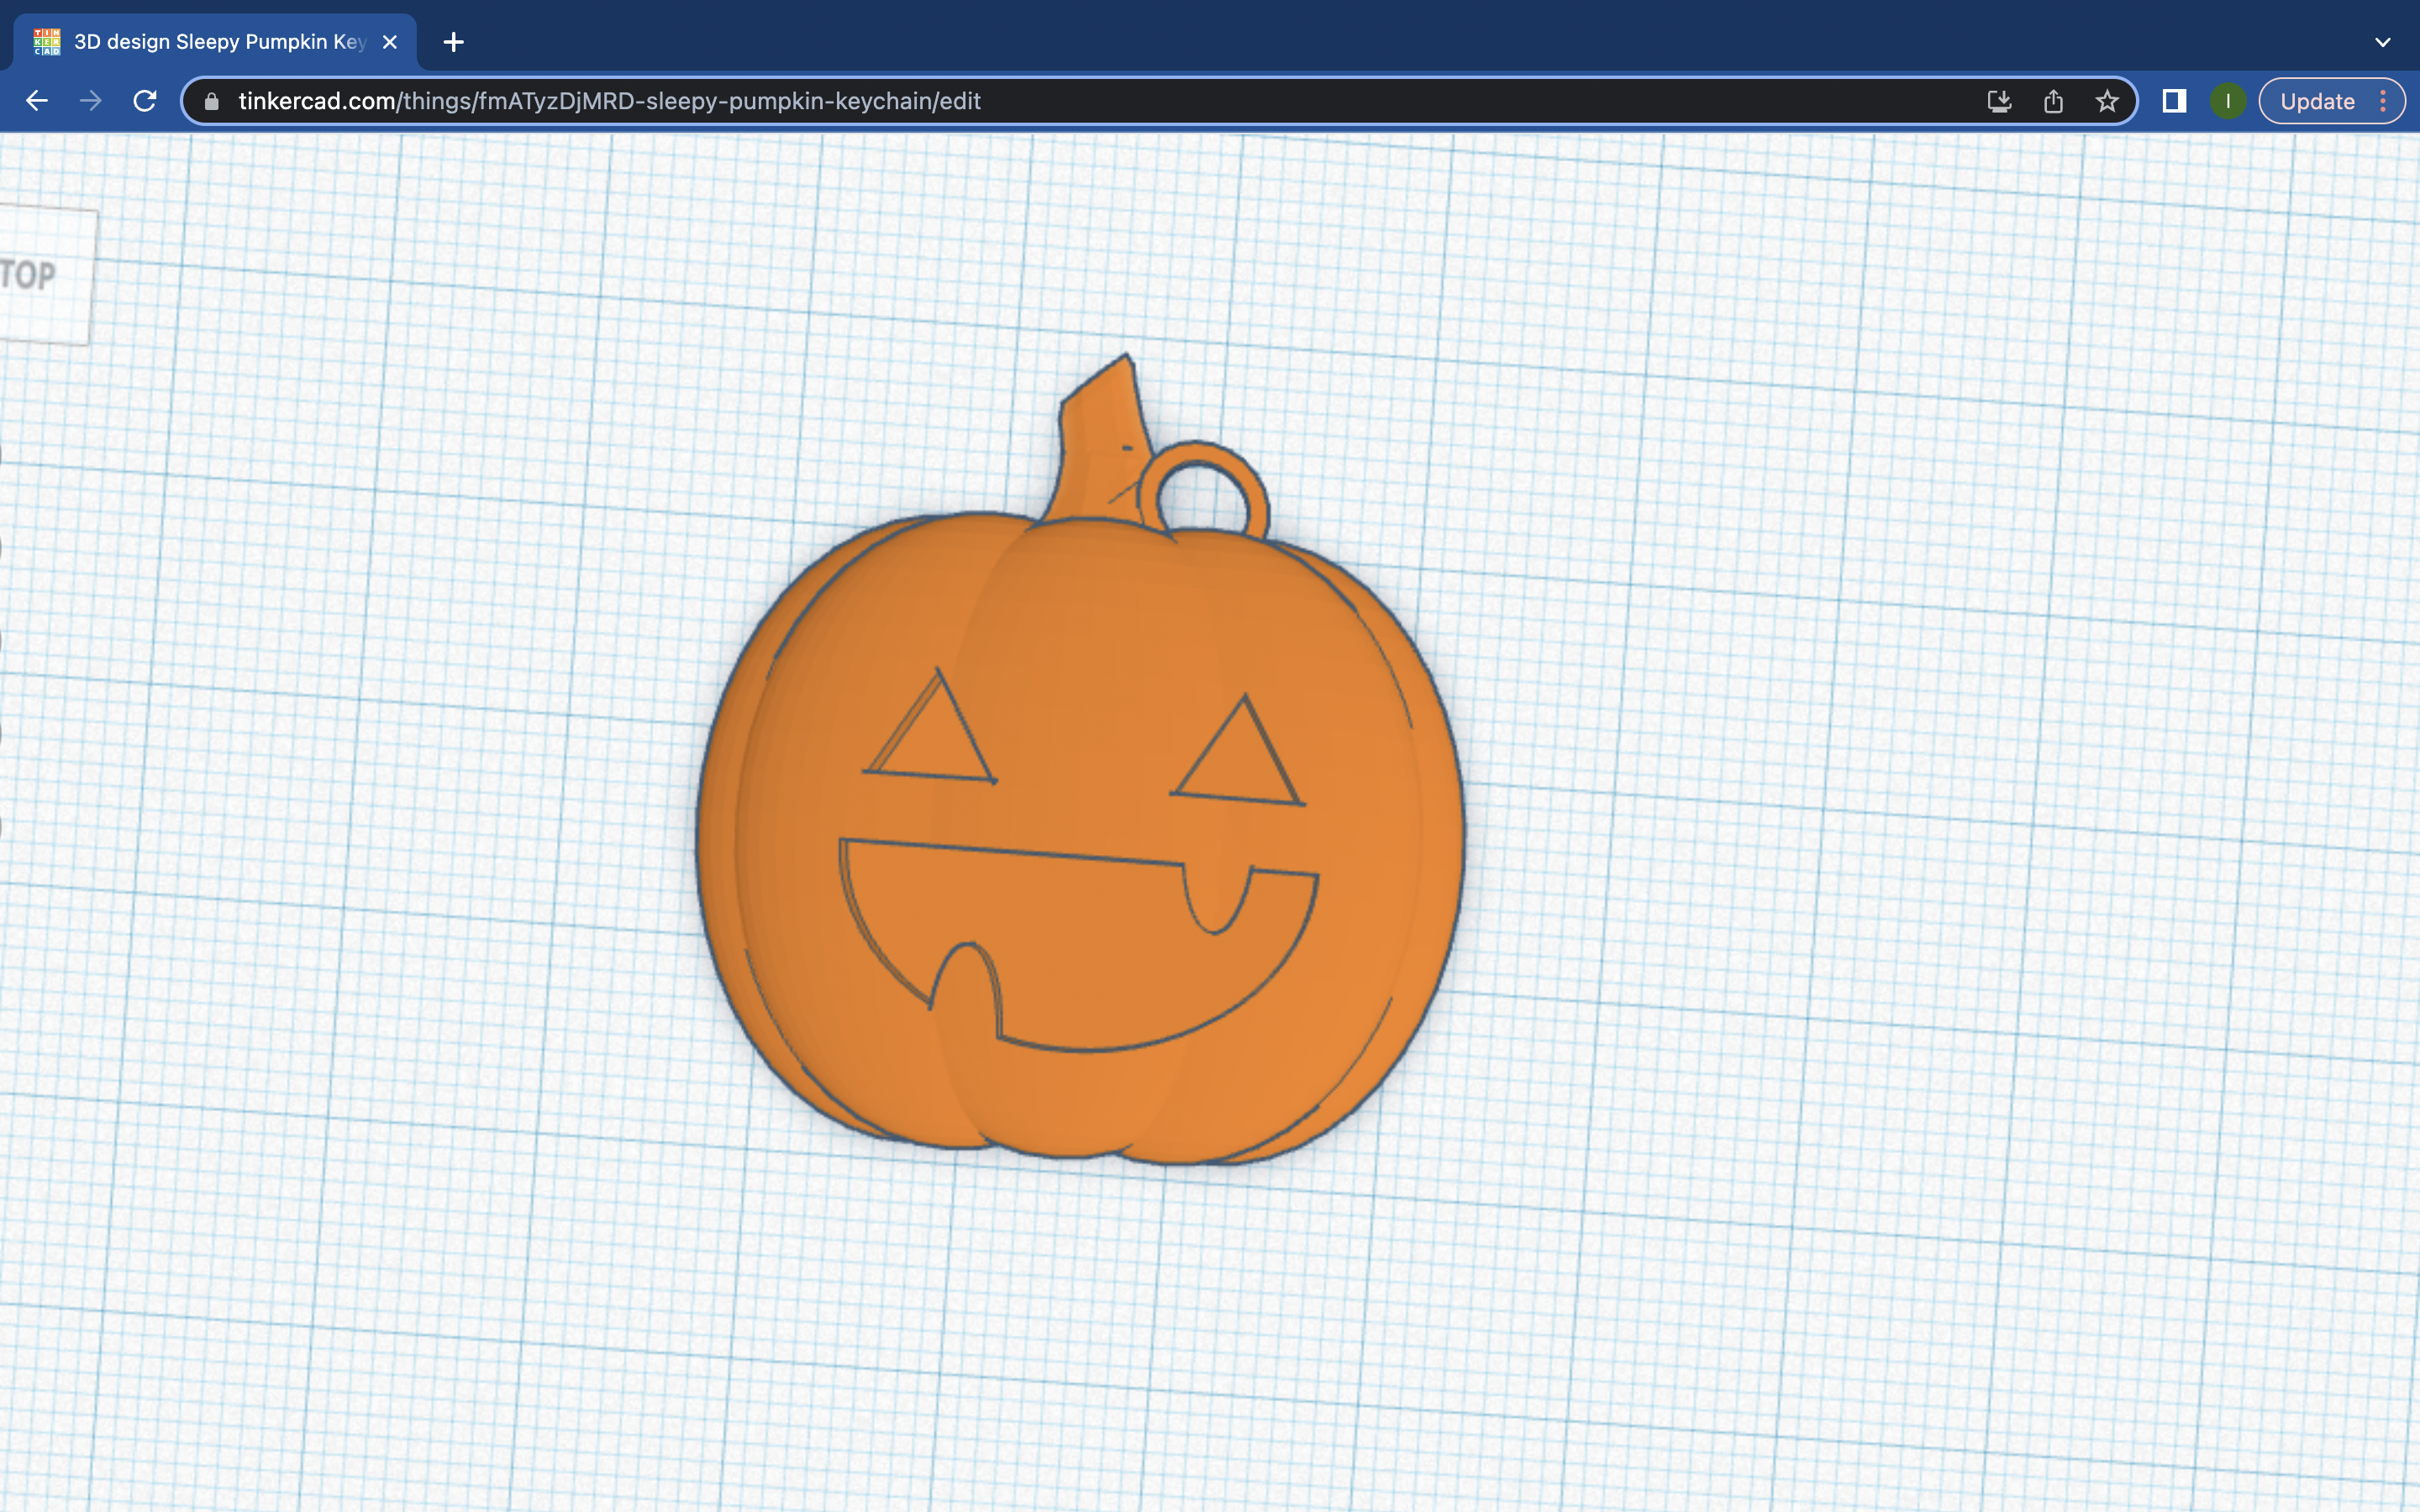2420x1512 pixels.
Task: Open the browser three-dot menu
Action: pyautogui.click(x=2384, y=101)
